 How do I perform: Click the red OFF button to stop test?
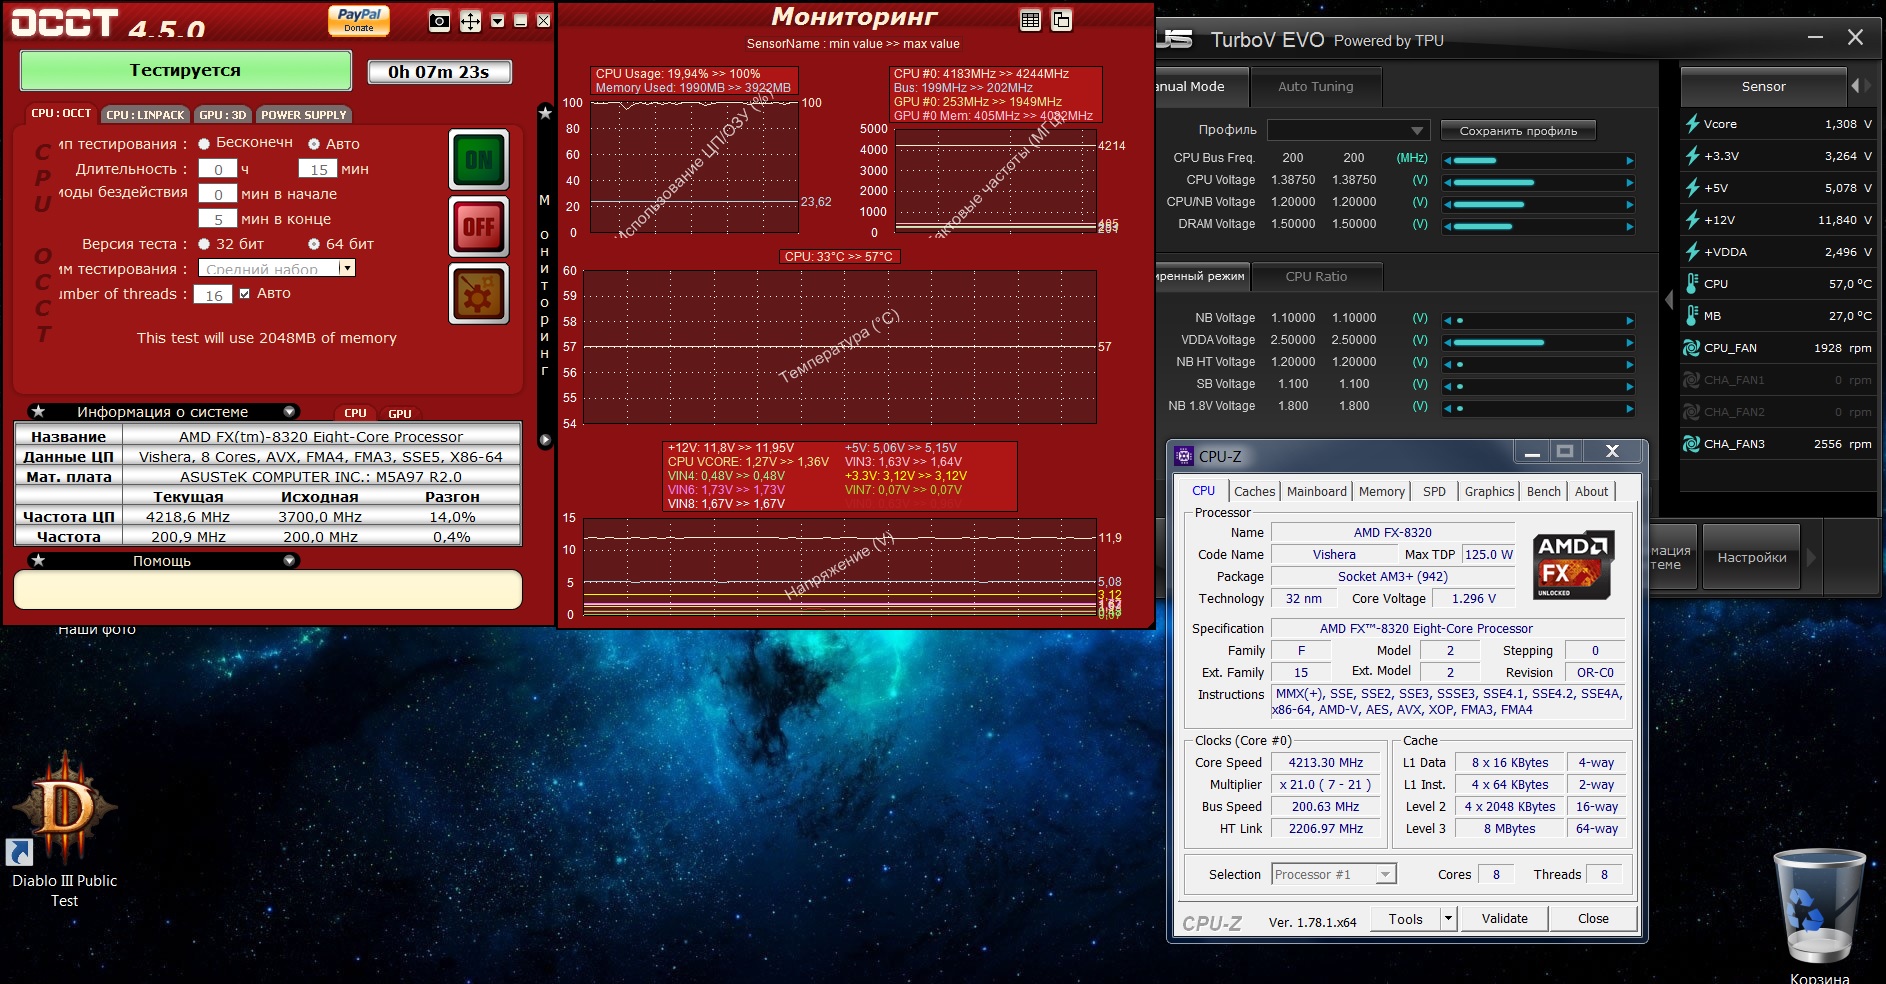pos(479,227)
